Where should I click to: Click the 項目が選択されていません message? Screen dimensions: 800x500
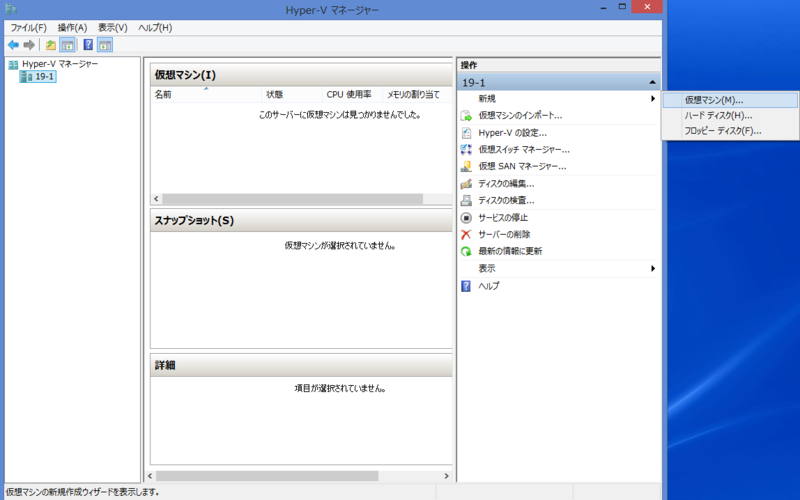tap(340, 389)
